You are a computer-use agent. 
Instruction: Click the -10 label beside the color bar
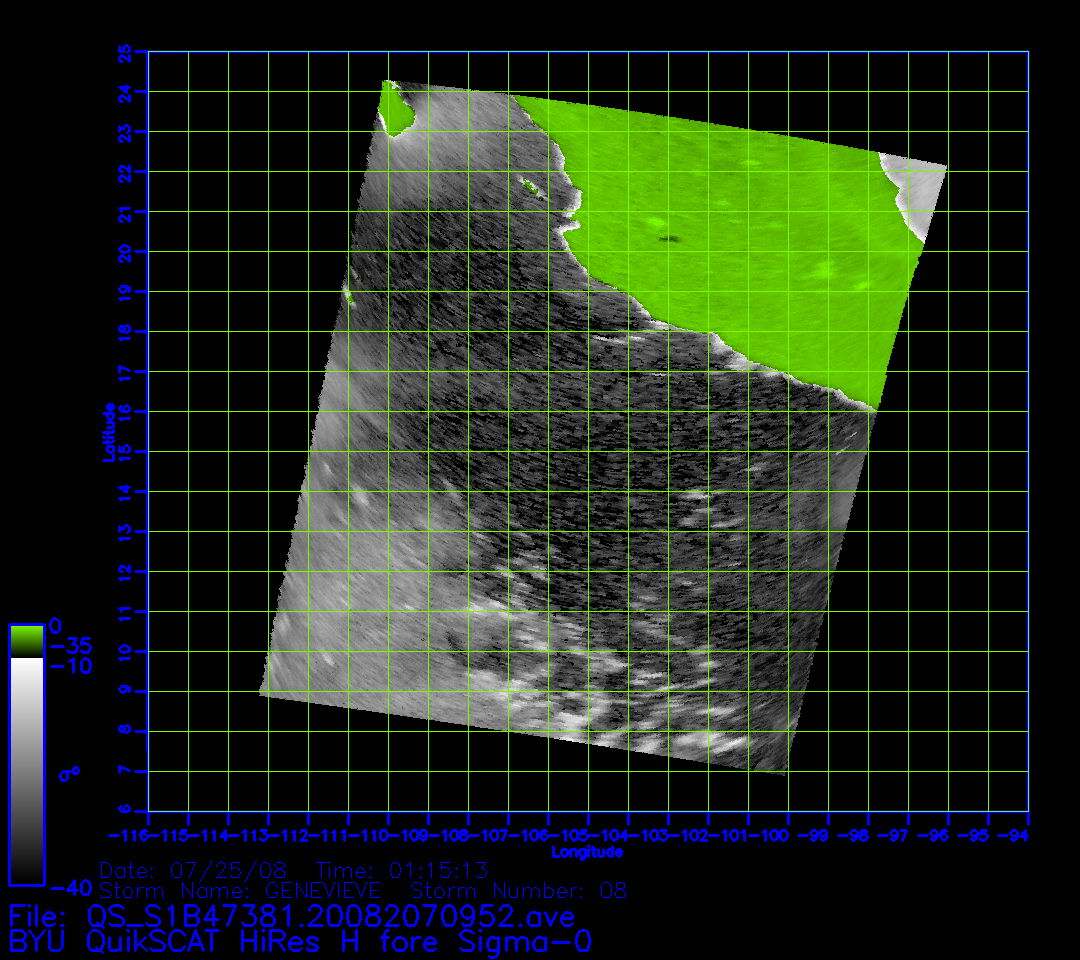[70, 666]
